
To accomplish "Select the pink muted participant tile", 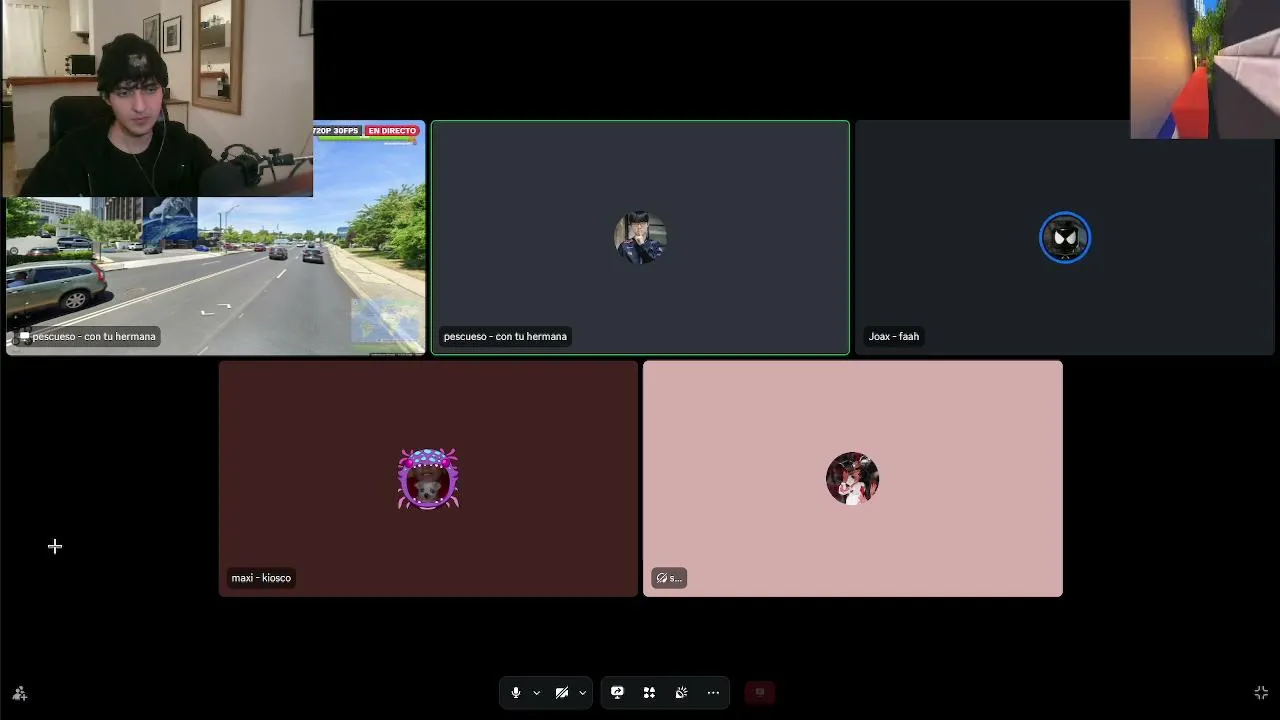I will point(853,479).
